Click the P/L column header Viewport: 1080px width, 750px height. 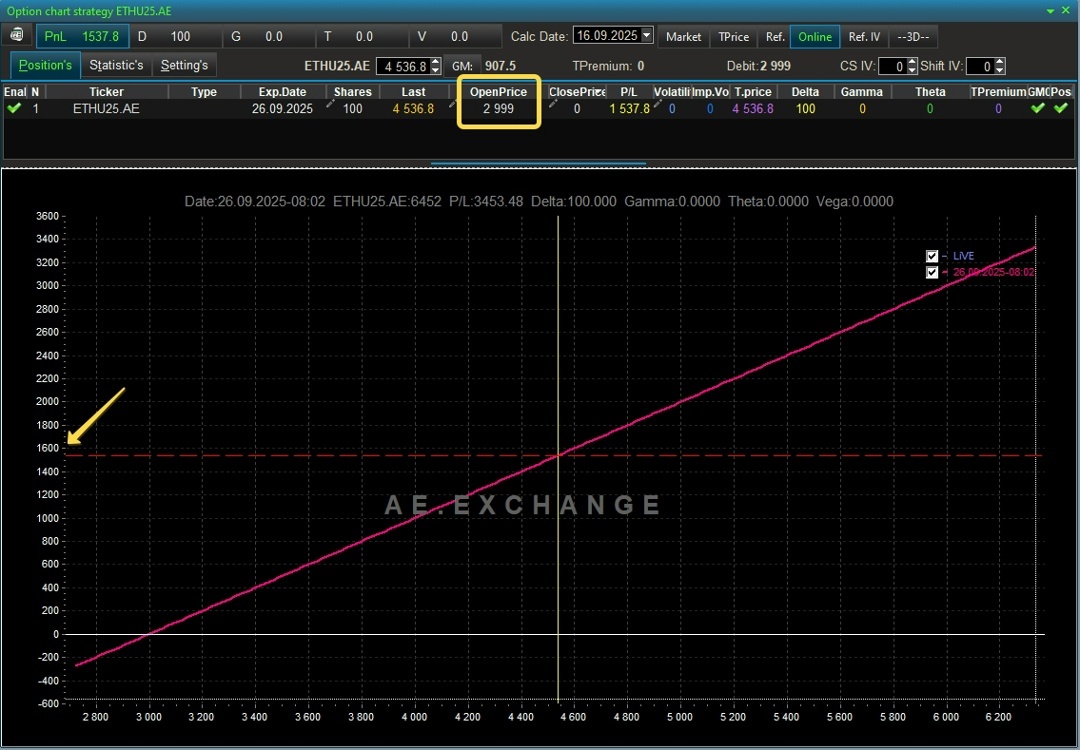coord(628,92)
